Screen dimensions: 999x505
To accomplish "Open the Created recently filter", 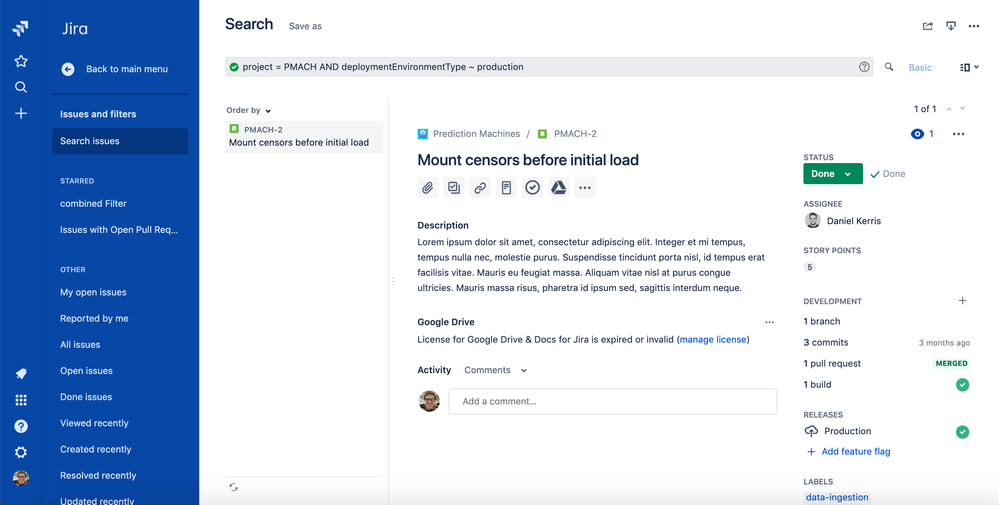I will tap(96, 449).
